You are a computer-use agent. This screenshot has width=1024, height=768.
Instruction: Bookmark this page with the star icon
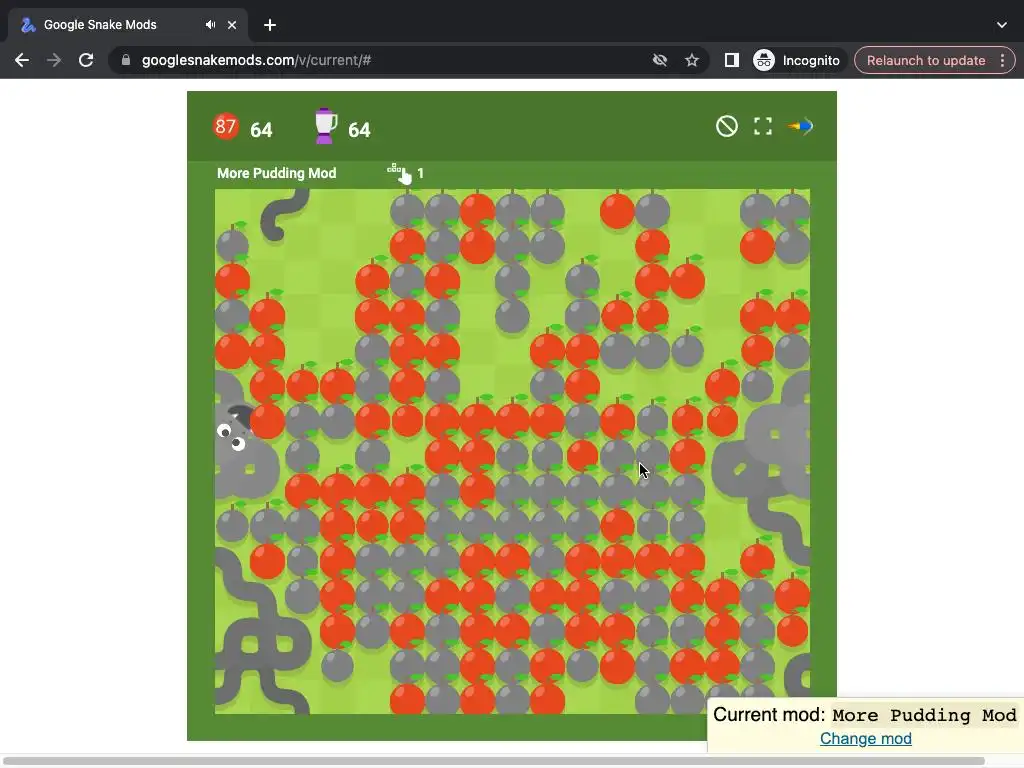coord(692,60)
